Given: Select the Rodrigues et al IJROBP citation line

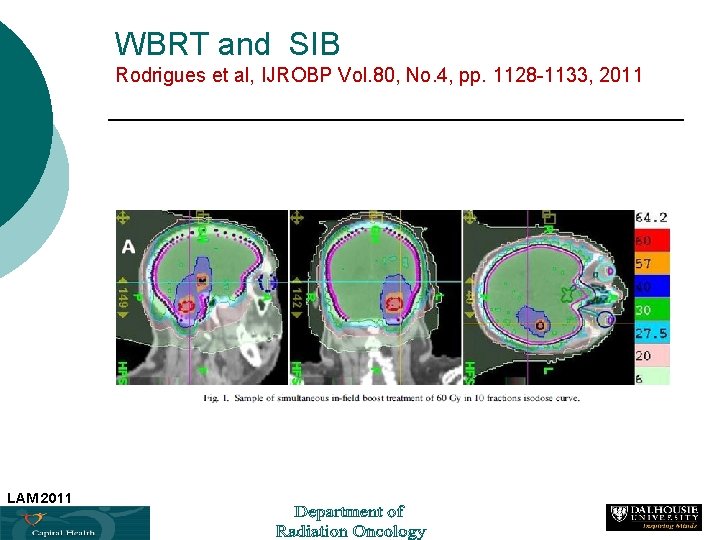Looking at the screenshot, I should coord(378,75).
